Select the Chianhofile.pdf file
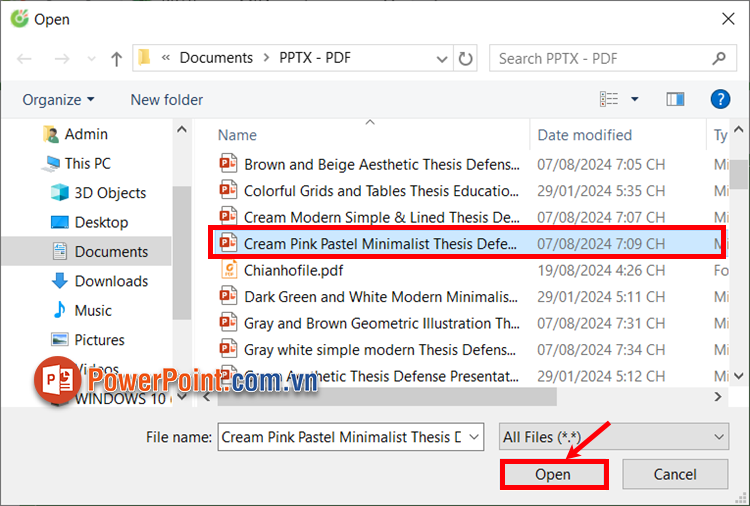 (293, 270)
